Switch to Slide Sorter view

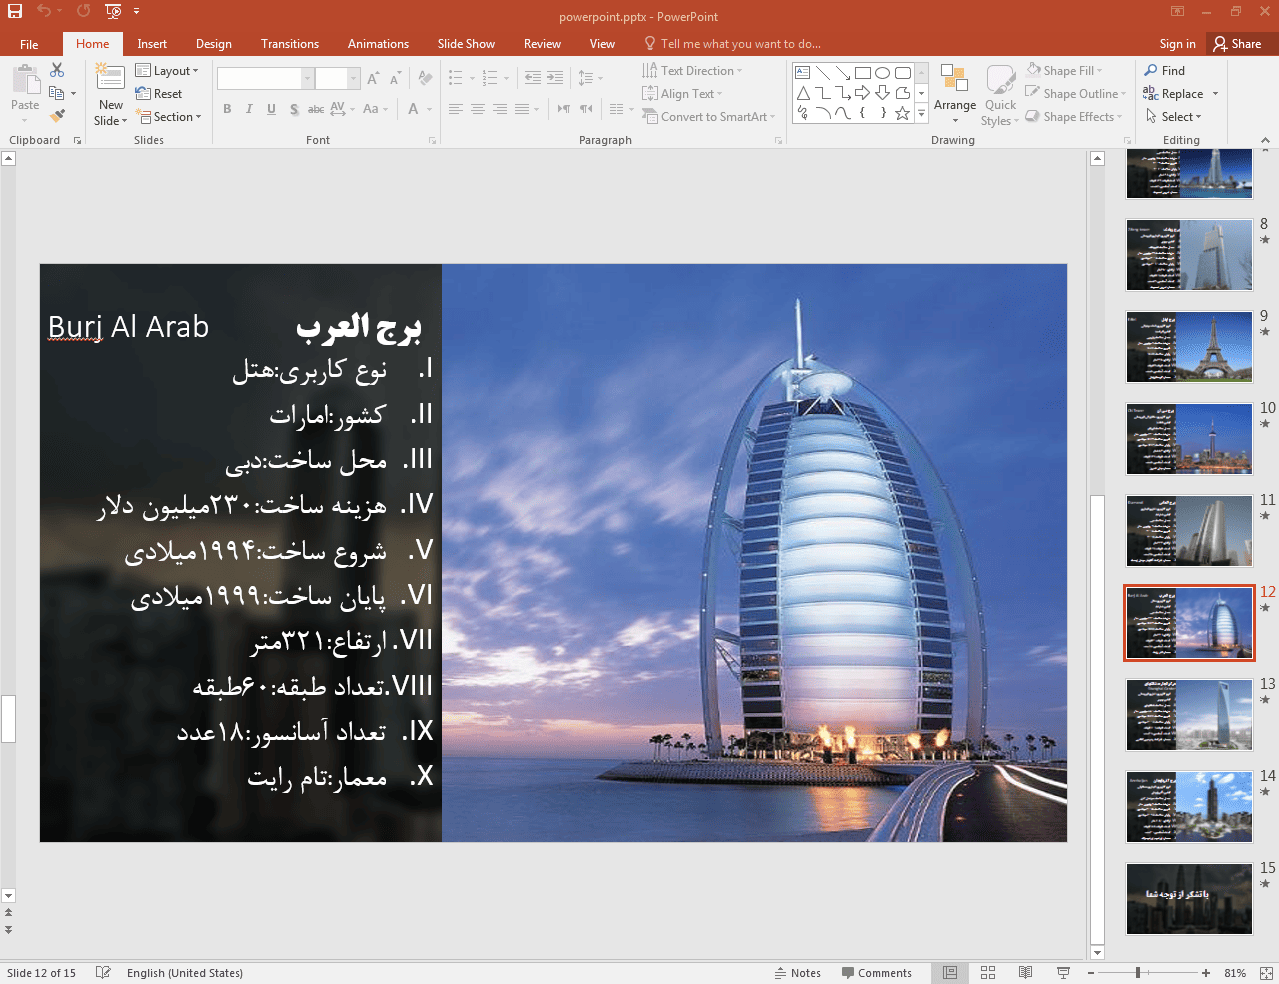tap(988, 973)
